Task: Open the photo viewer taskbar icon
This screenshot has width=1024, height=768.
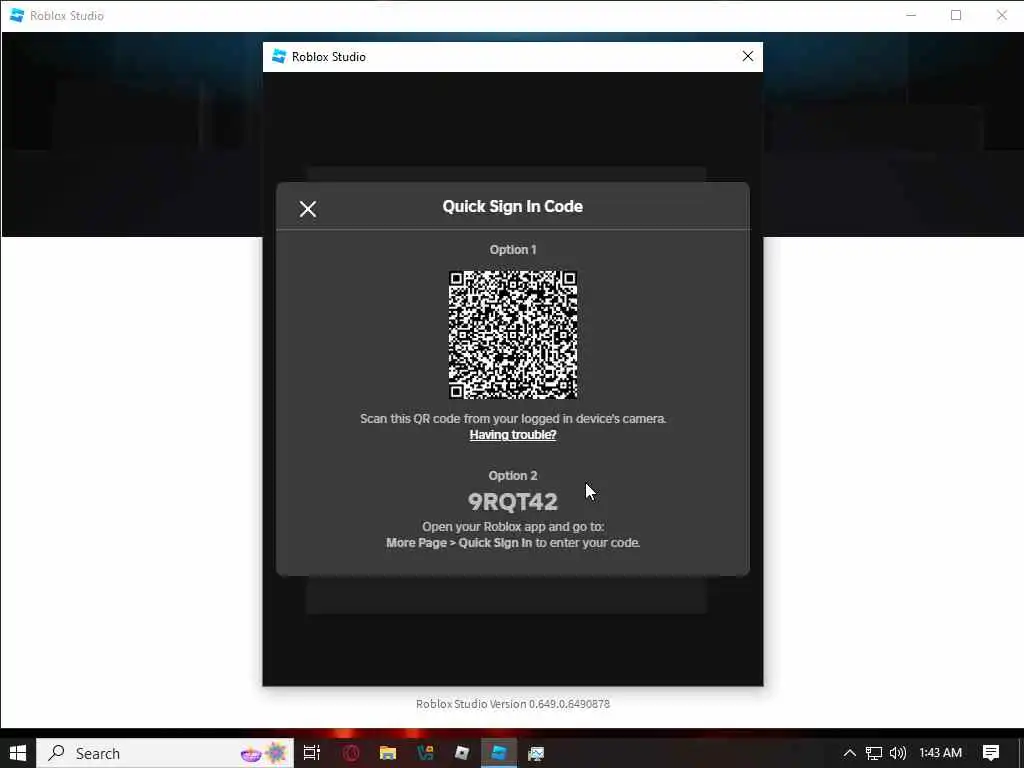Action: pos(536,753)
